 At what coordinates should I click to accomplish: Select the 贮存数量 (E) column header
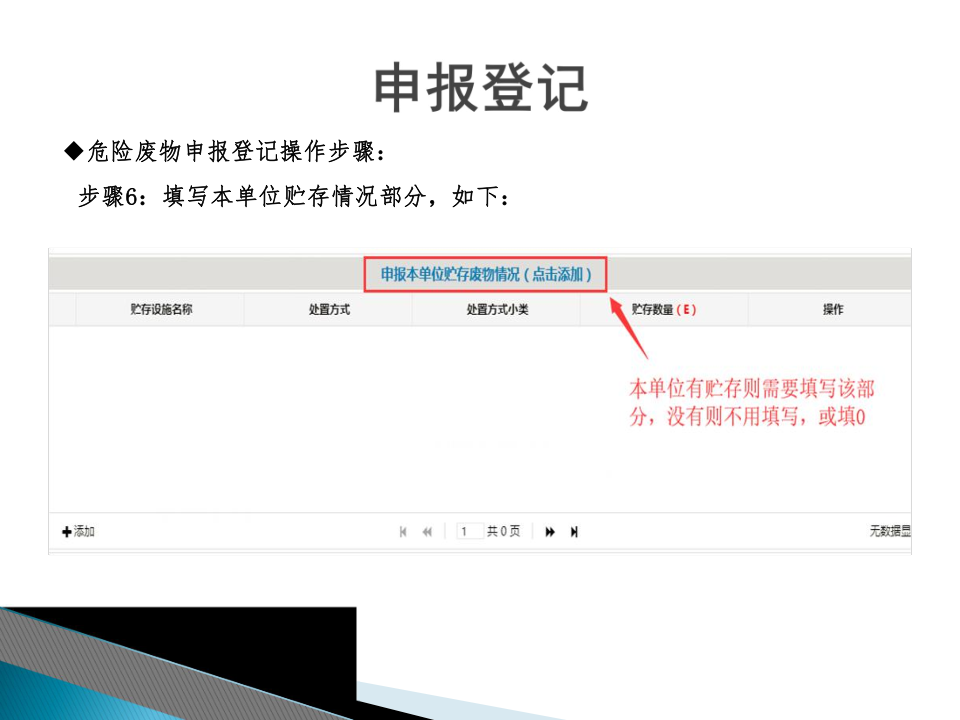point(664,309)
